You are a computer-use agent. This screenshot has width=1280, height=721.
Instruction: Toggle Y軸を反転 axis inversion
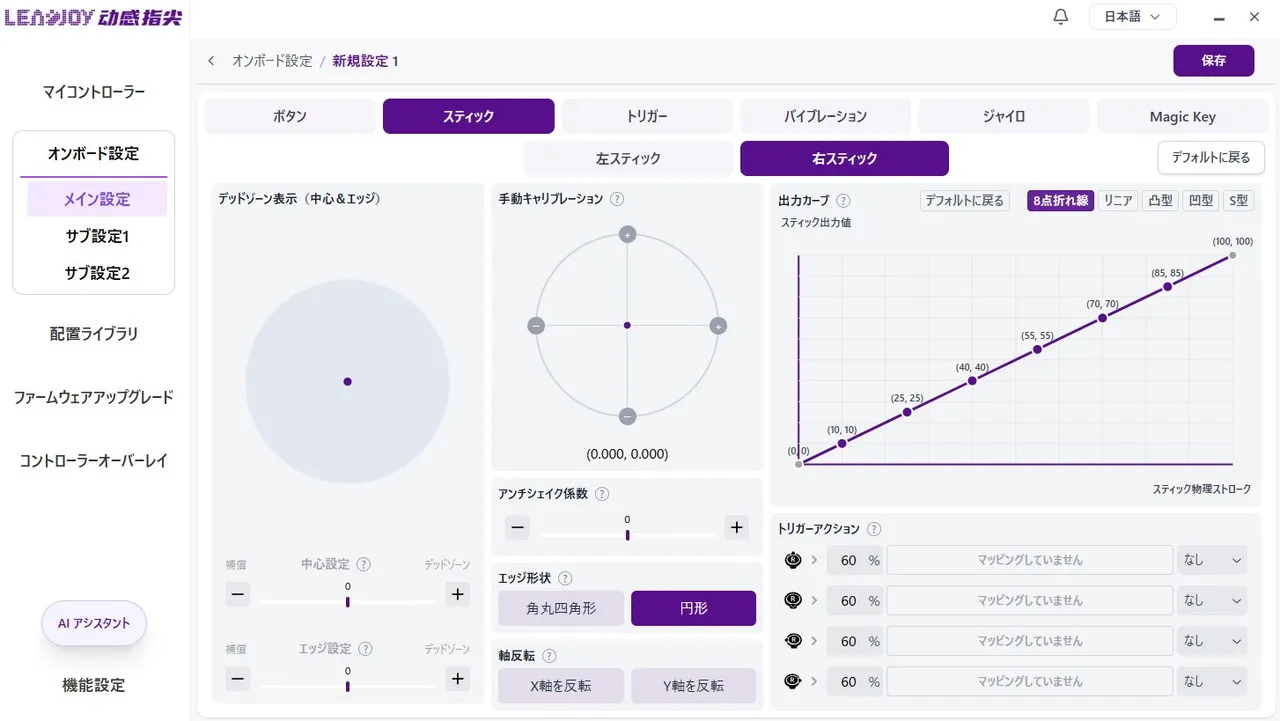(693, 686)
